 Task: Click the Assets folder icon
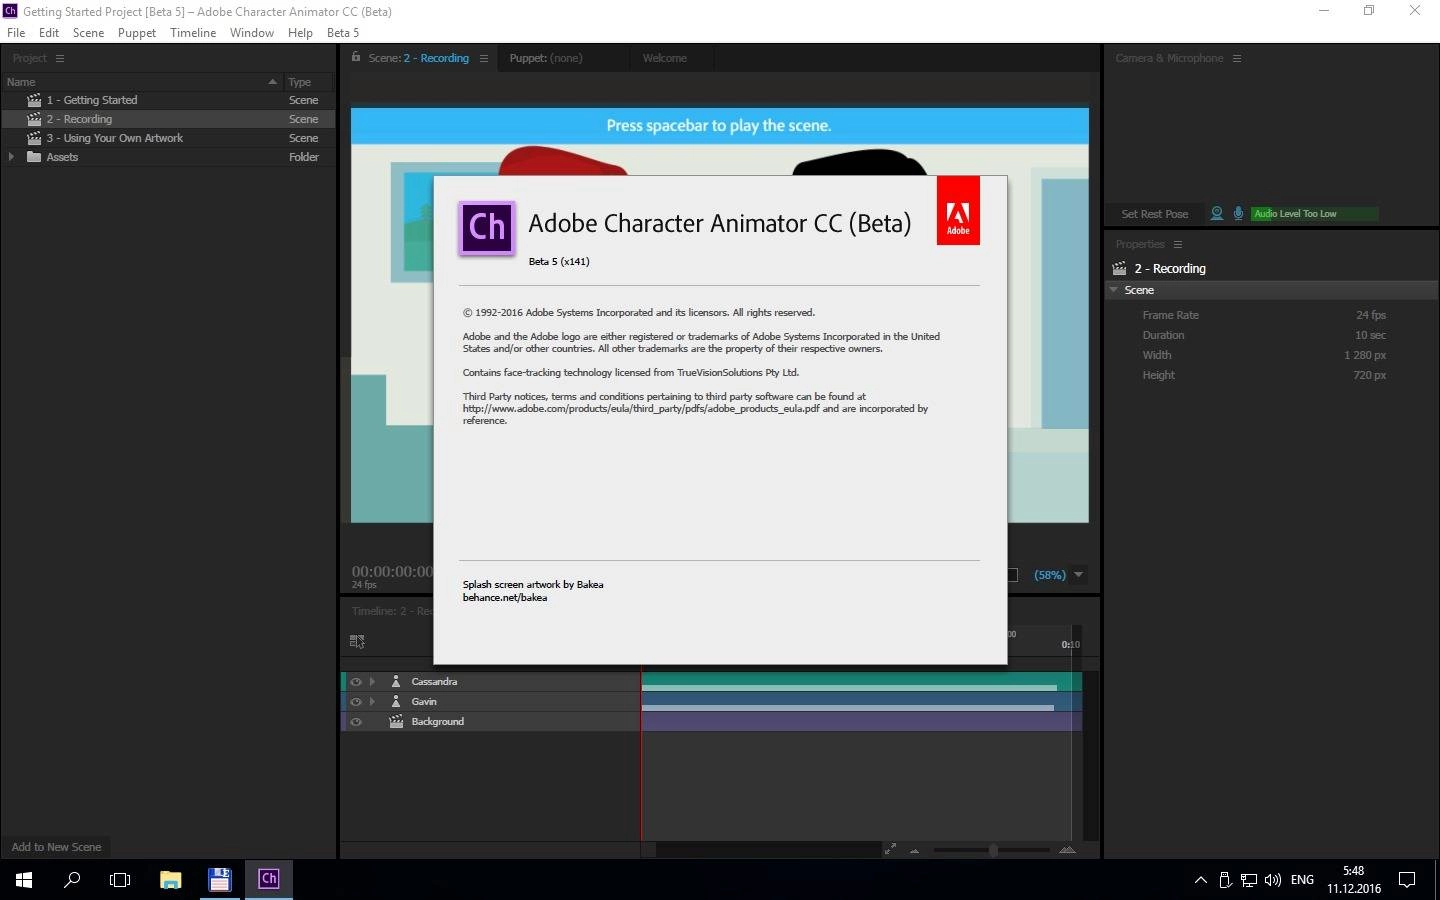34,157
